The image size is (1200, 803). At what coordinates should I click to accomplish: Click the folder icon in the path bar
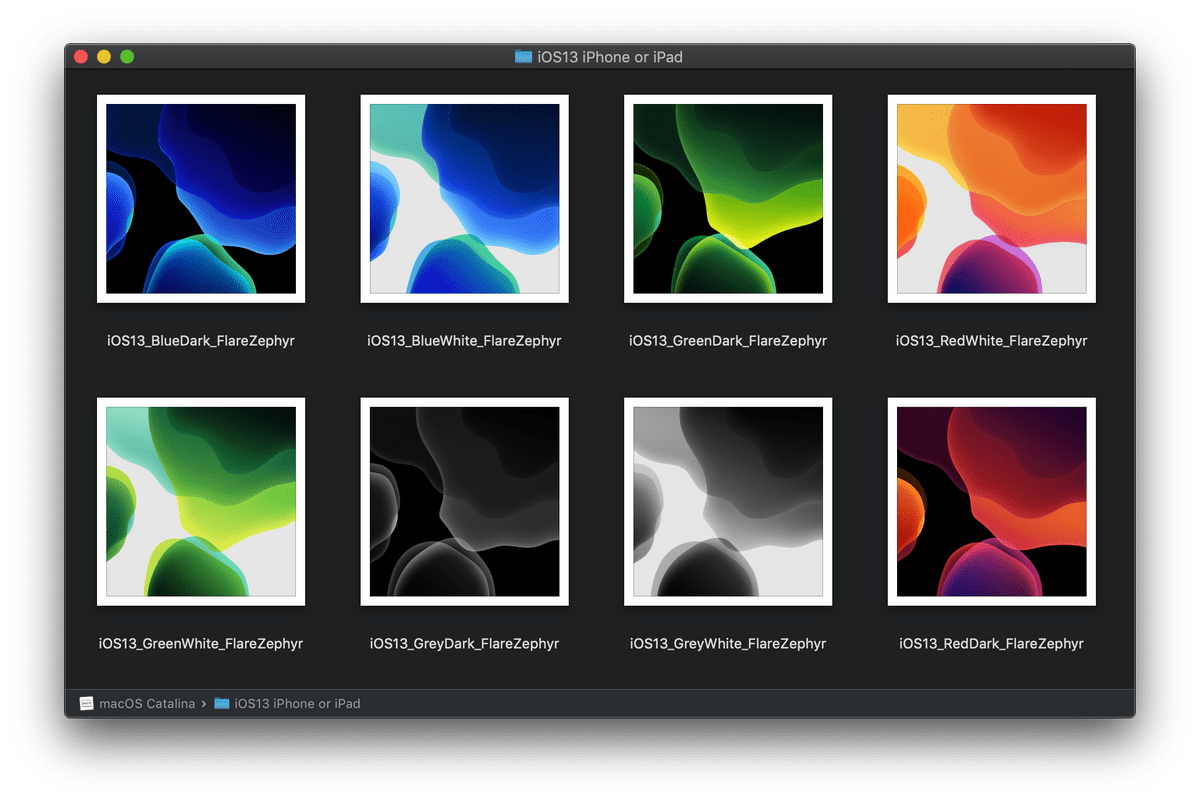tap(222, 704)
